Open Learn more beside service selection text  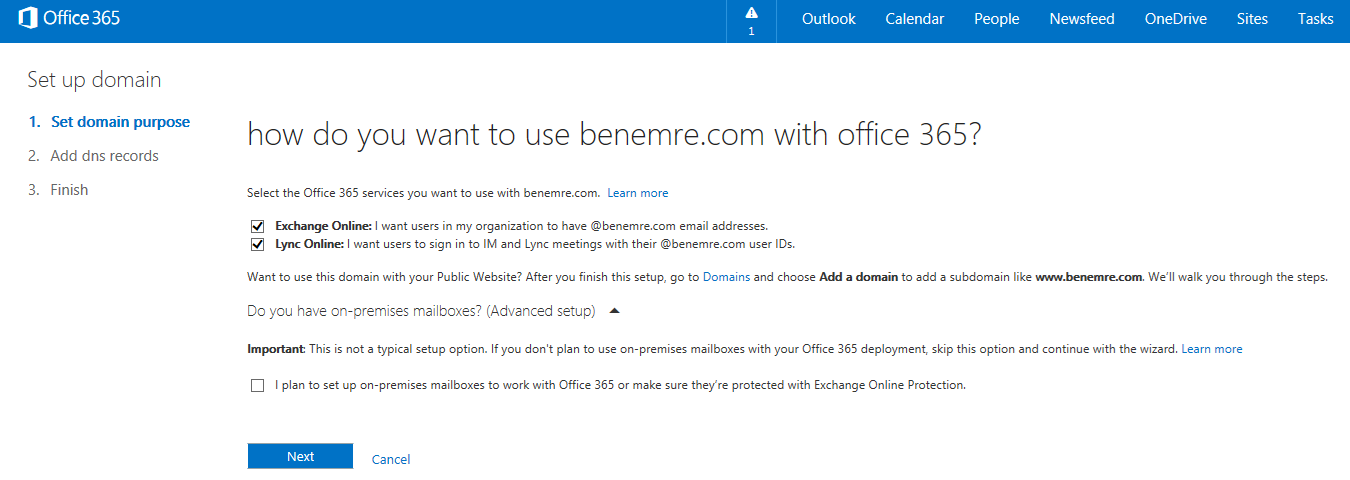pyautogui.click(x=638, y=193)
